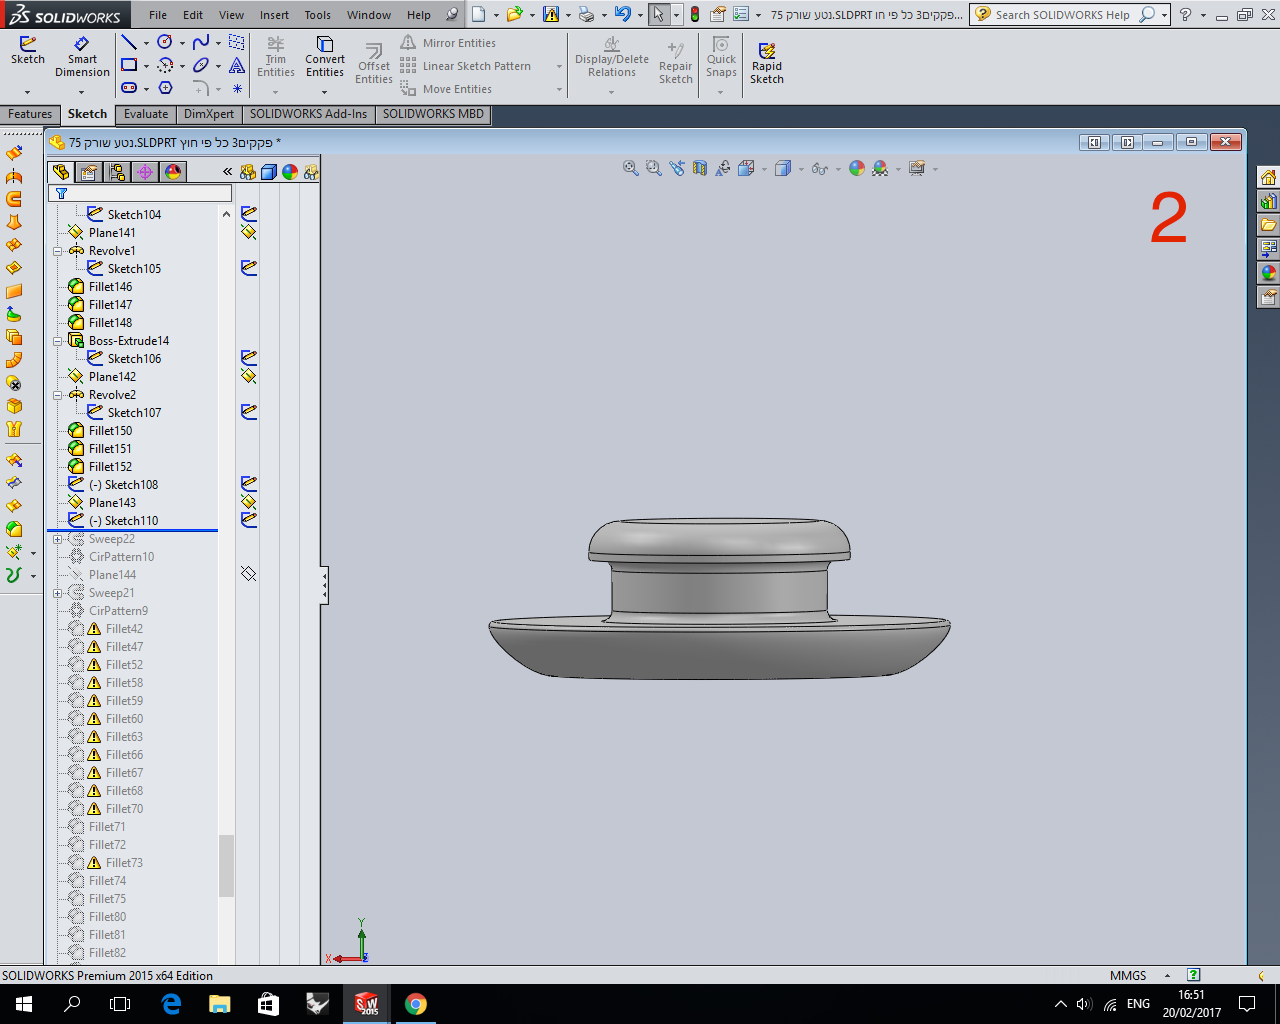Click the Smart Dimension tool
Image resolution: width=1280 pixels, height=1024 pixels.
82,57
